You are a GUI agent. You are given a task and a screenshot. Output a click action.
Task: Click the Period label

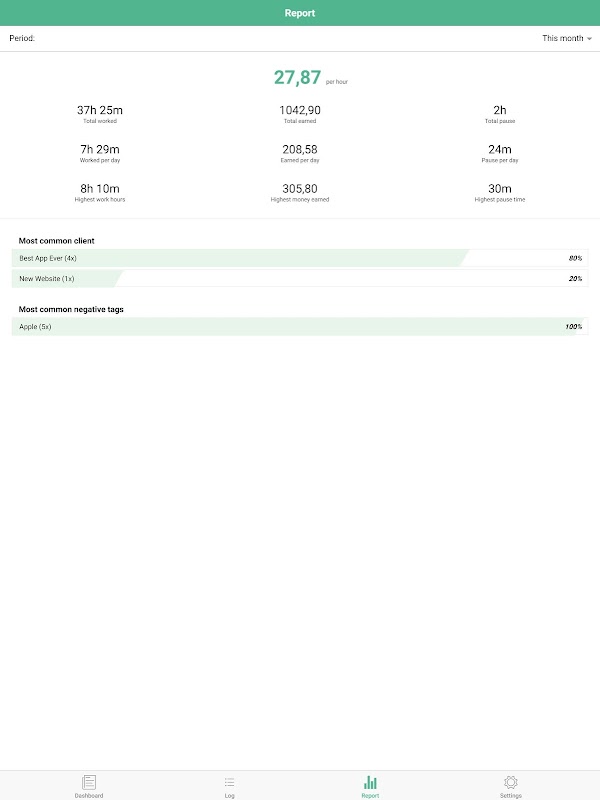click(x=22, y=38)
